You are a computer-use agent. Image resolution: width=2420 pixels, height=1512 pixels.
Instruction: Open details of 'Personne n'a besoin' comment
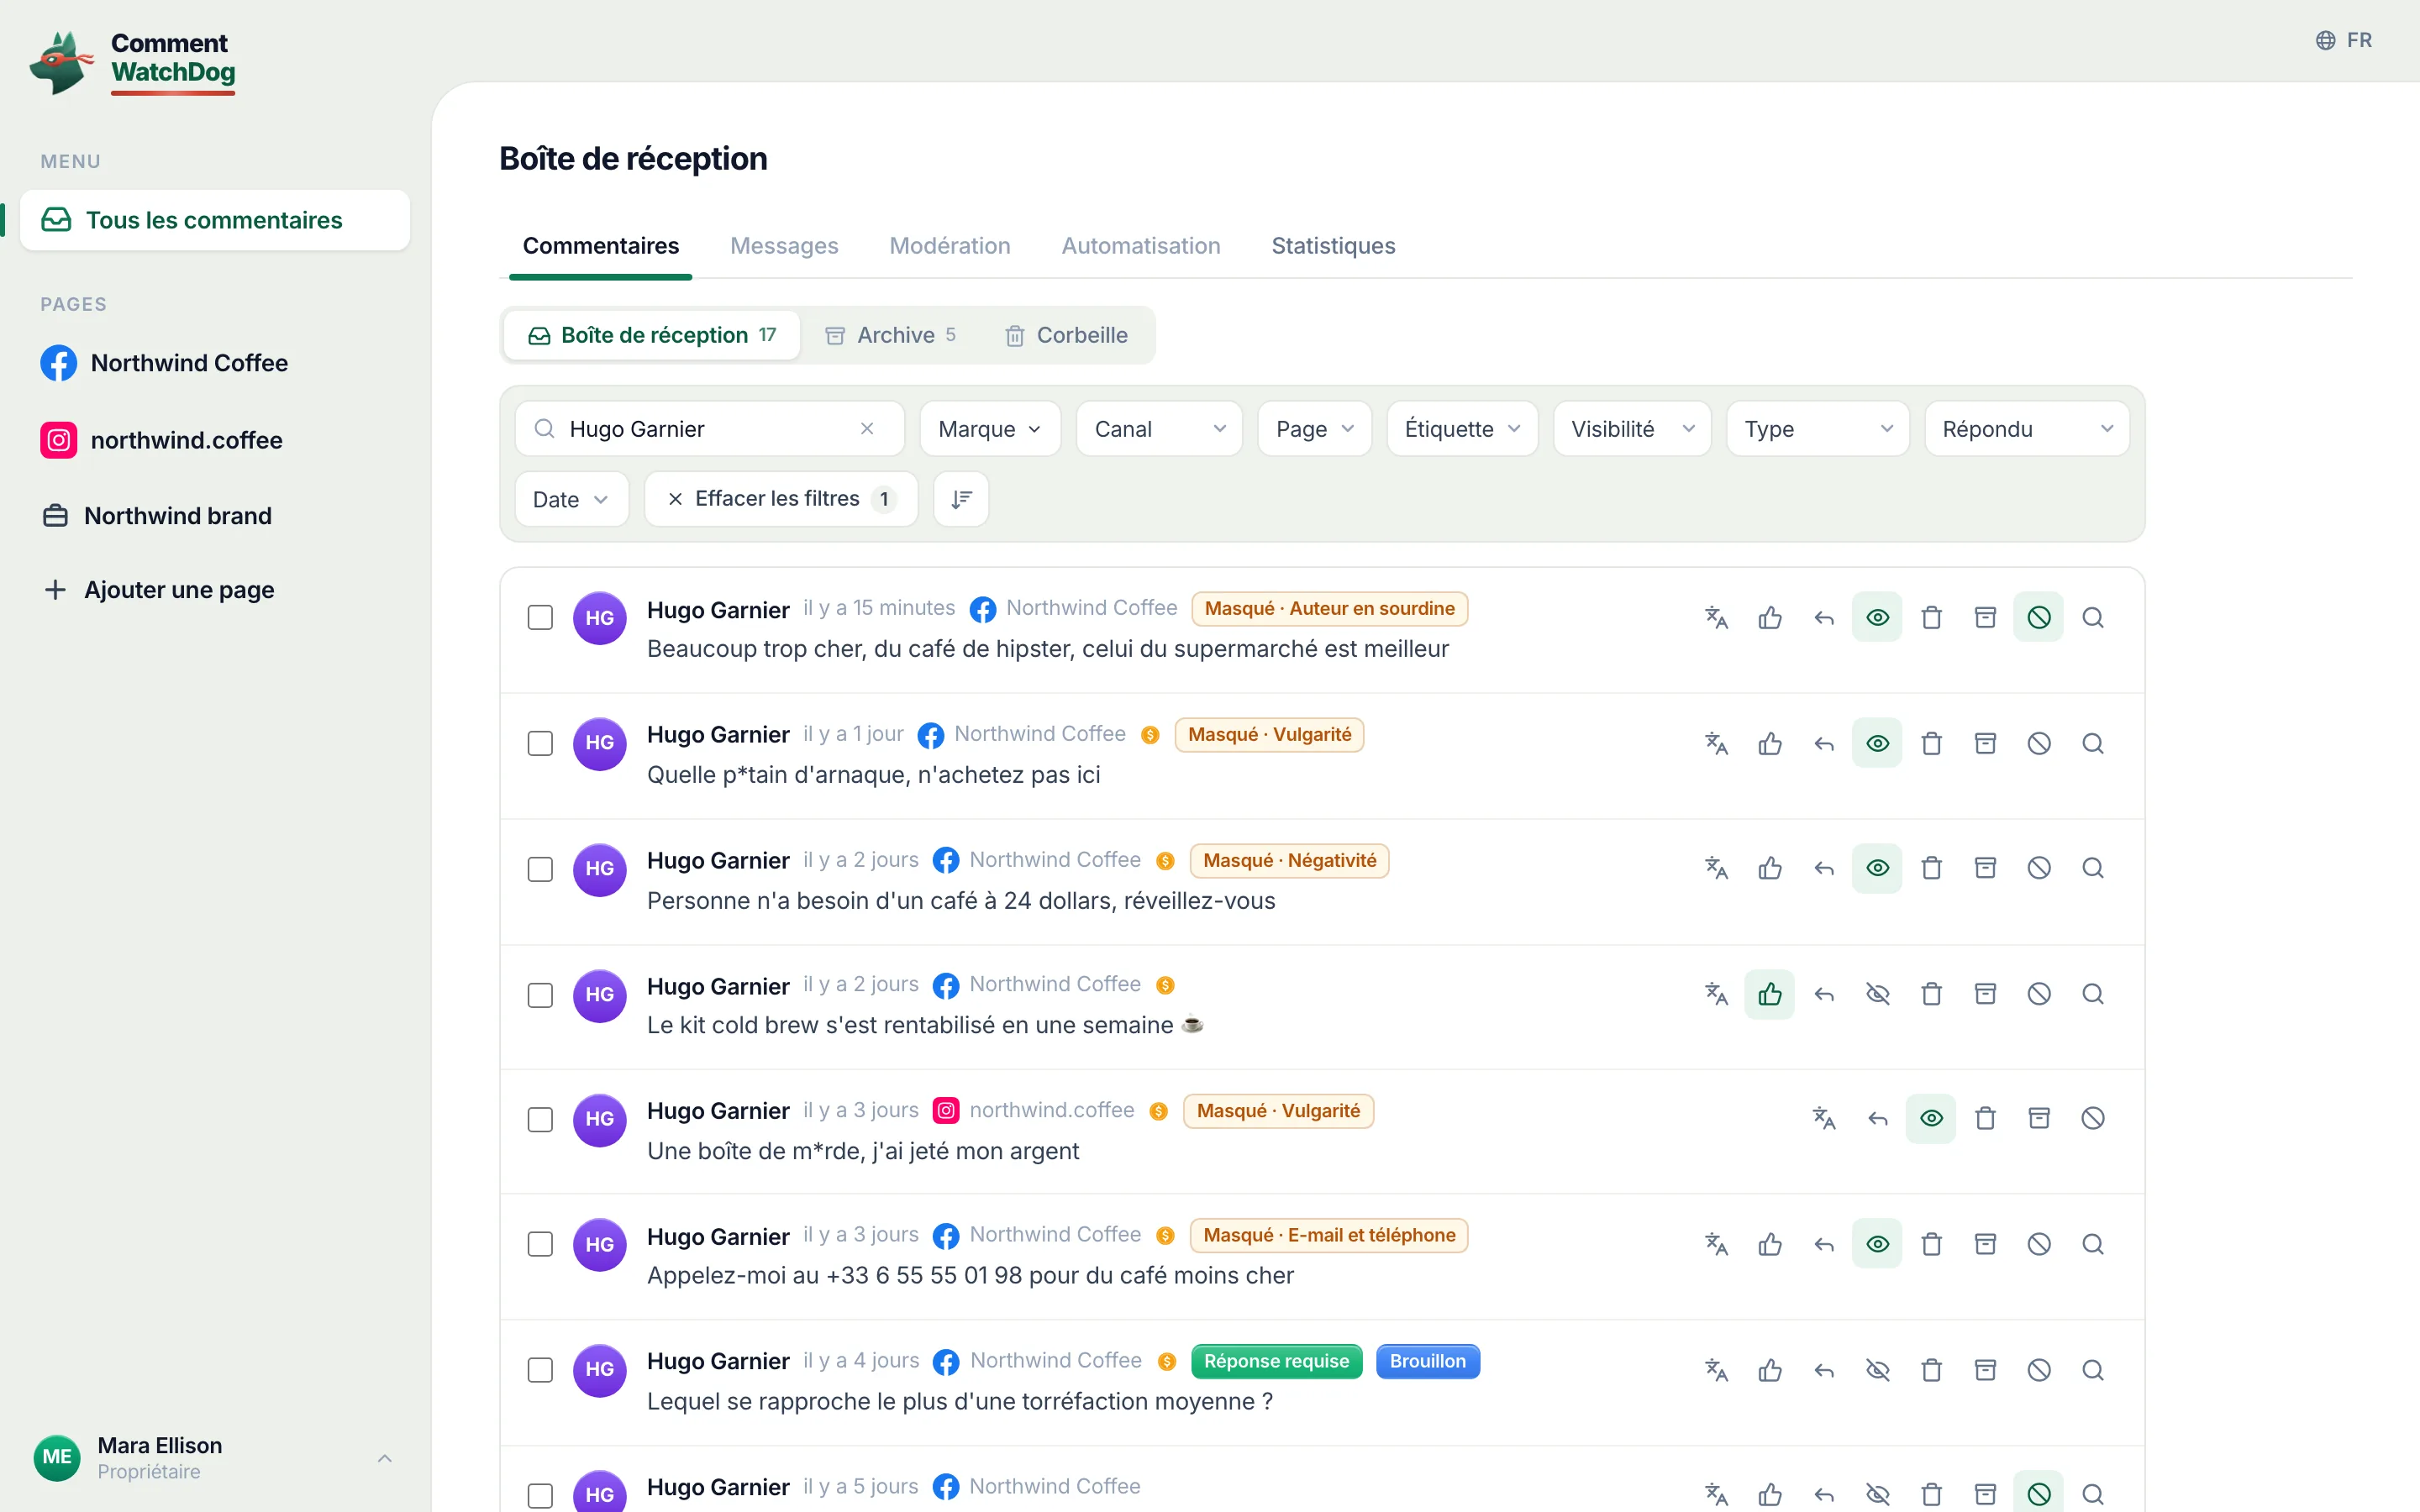(x=2093, y=868)
